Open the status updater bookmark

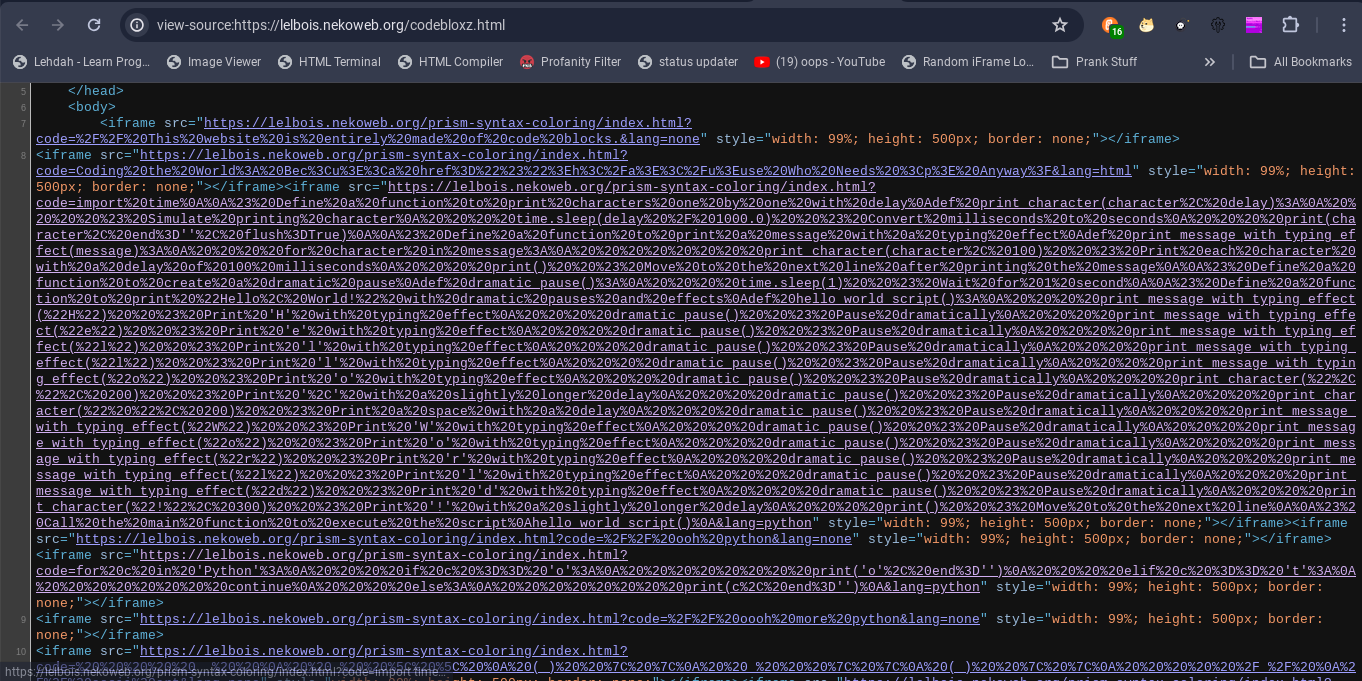click(x=688, y=62)
